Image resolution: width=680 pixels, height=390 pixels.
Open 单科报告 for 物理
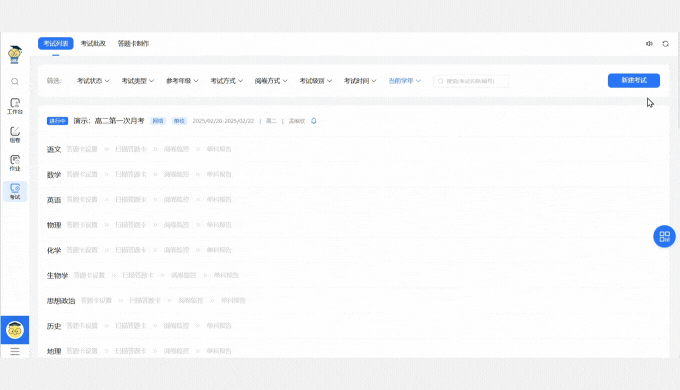pyautogui.click(x=219, y=225)
